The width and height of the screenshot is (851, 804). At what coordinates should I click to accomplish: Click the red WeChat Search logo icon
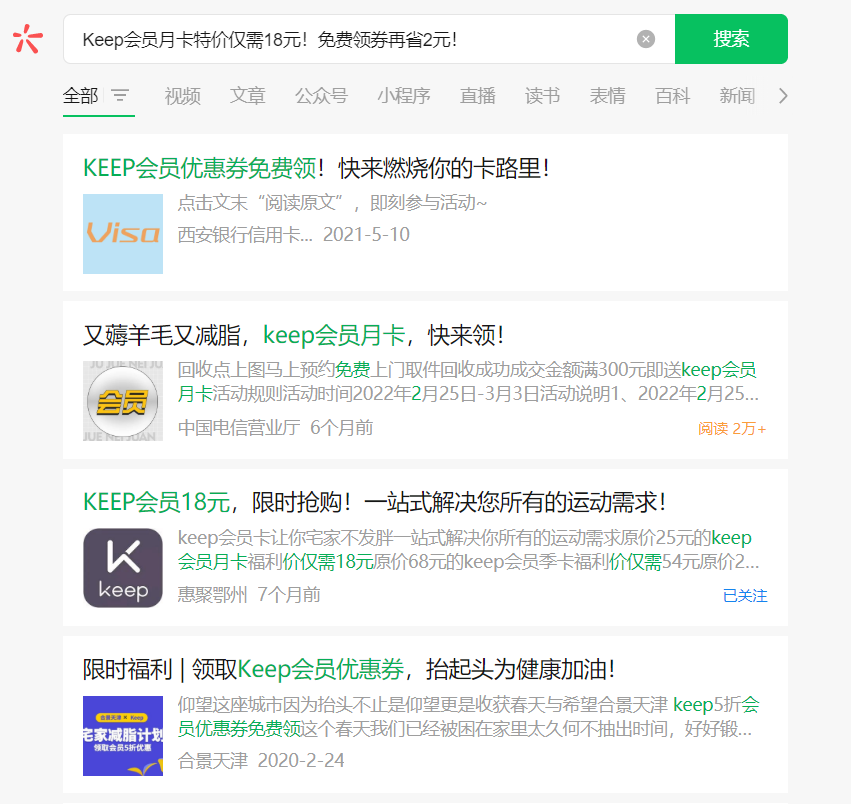28,39
